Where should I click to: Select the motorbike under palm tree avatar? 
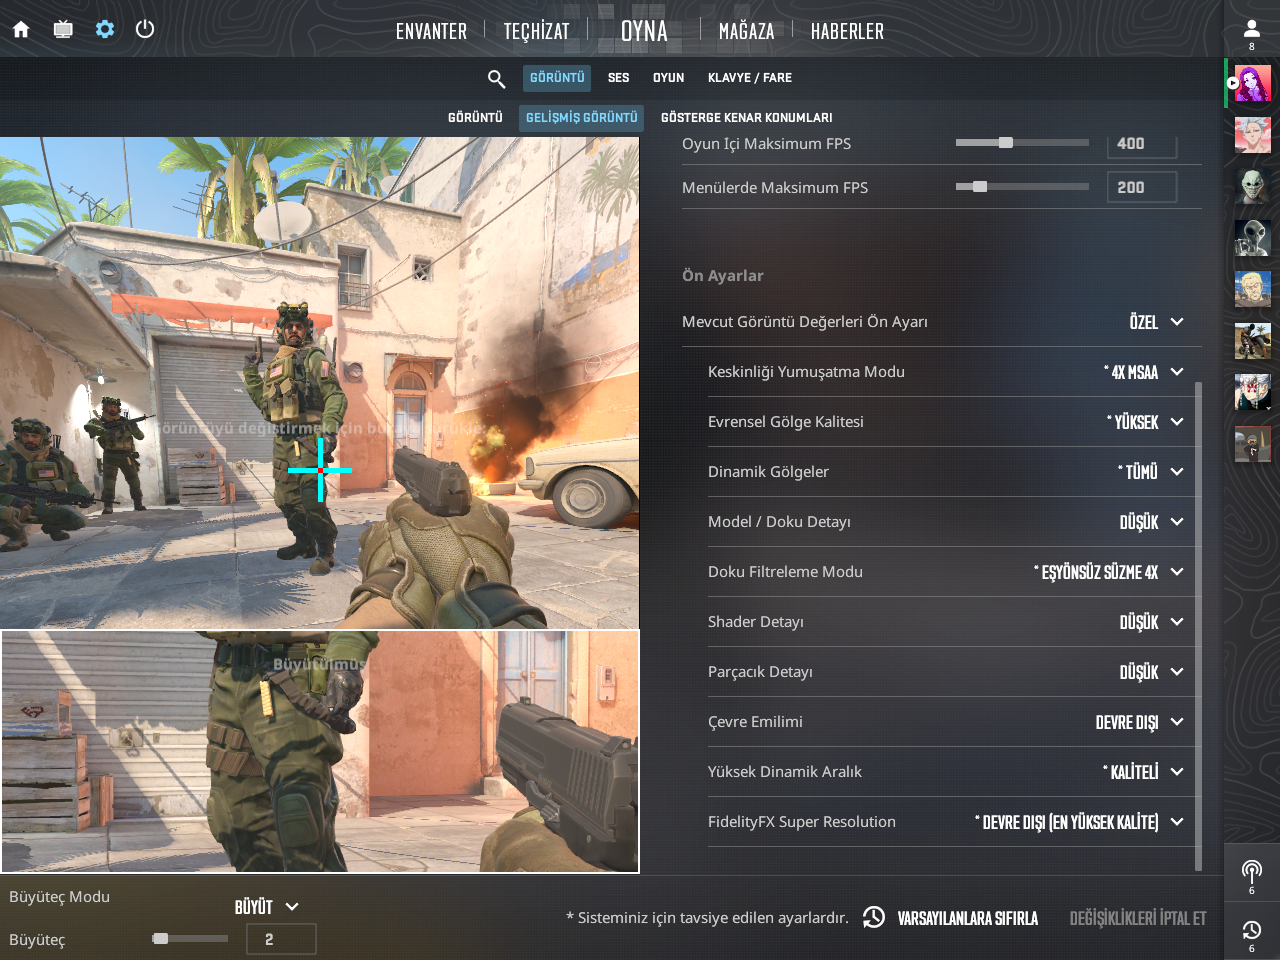pyautogui.click(x=1252, y=341)
